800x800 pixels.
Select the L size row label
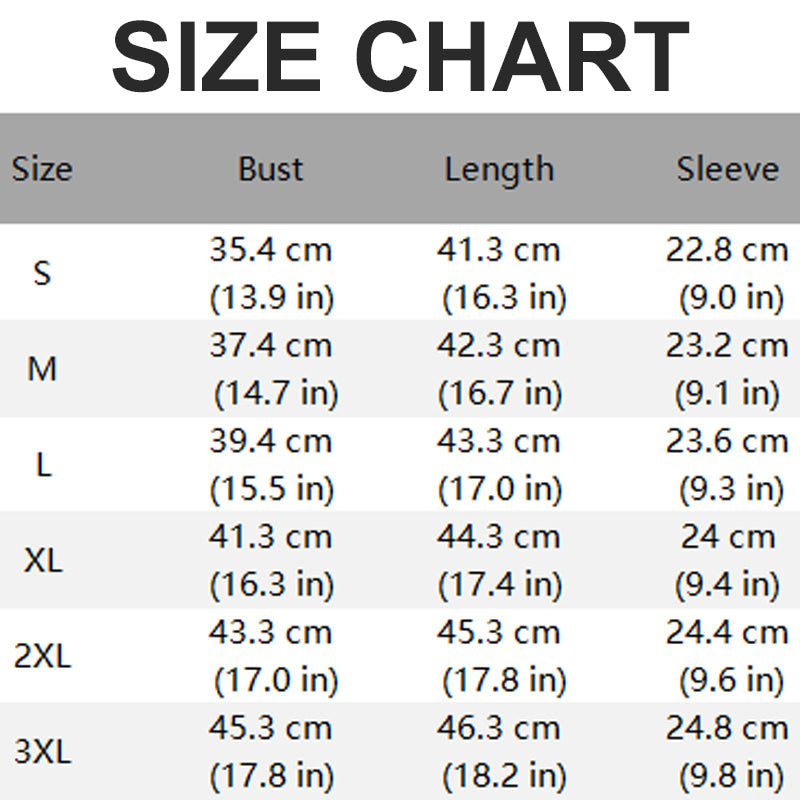[43, 464]
